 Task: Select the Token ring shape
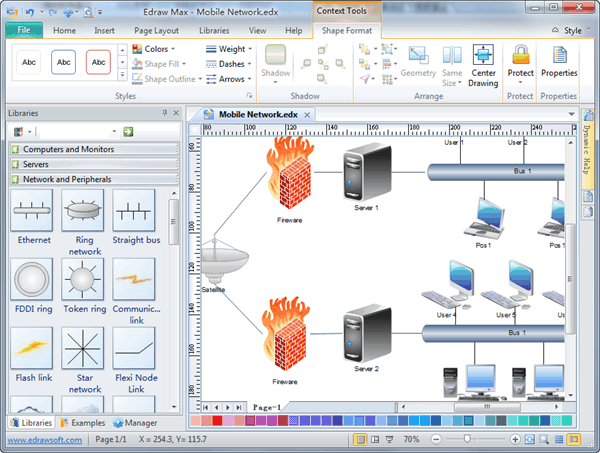click(x=83, y=279)
